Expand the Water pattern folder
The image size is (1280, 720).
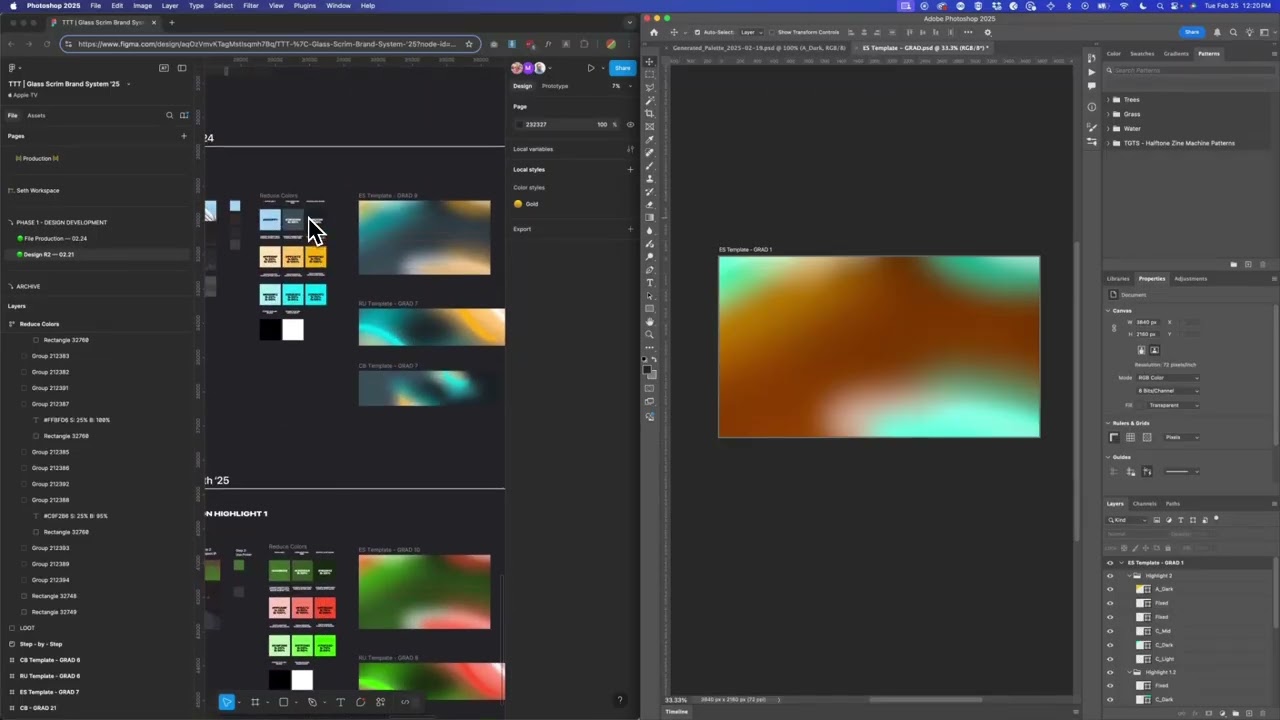[x=1108, y=129]
